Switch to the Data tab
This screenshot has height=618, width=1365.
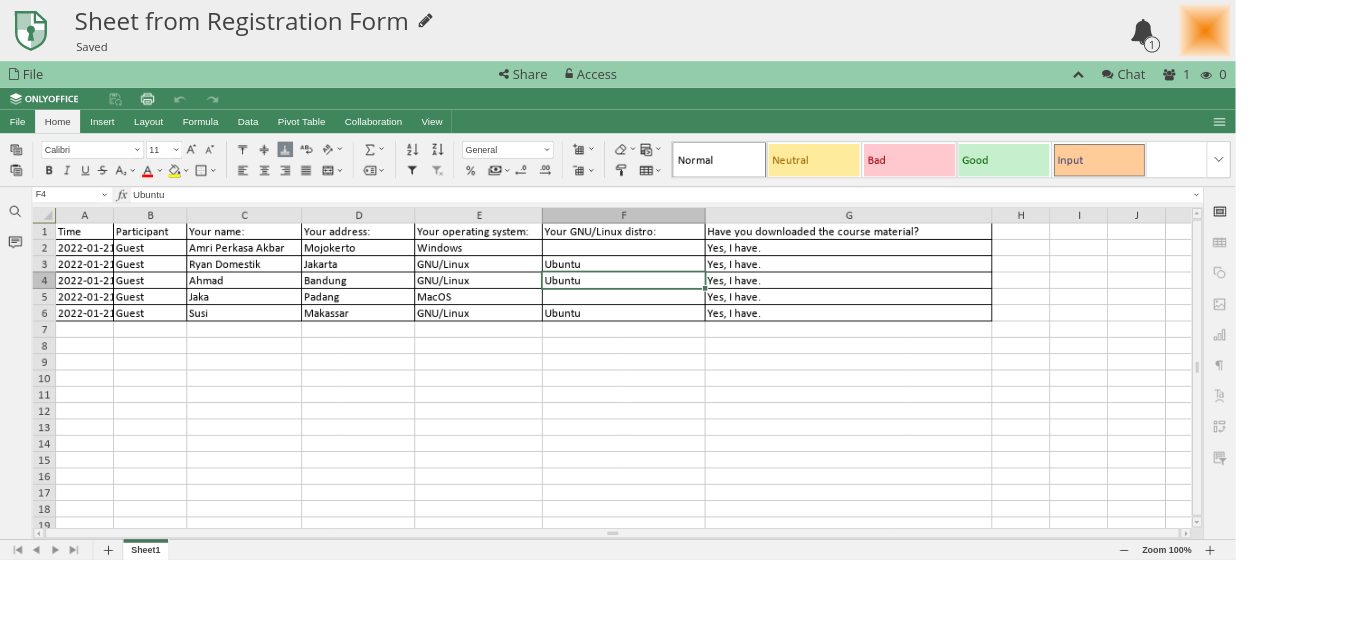click(x=248, y=122)
